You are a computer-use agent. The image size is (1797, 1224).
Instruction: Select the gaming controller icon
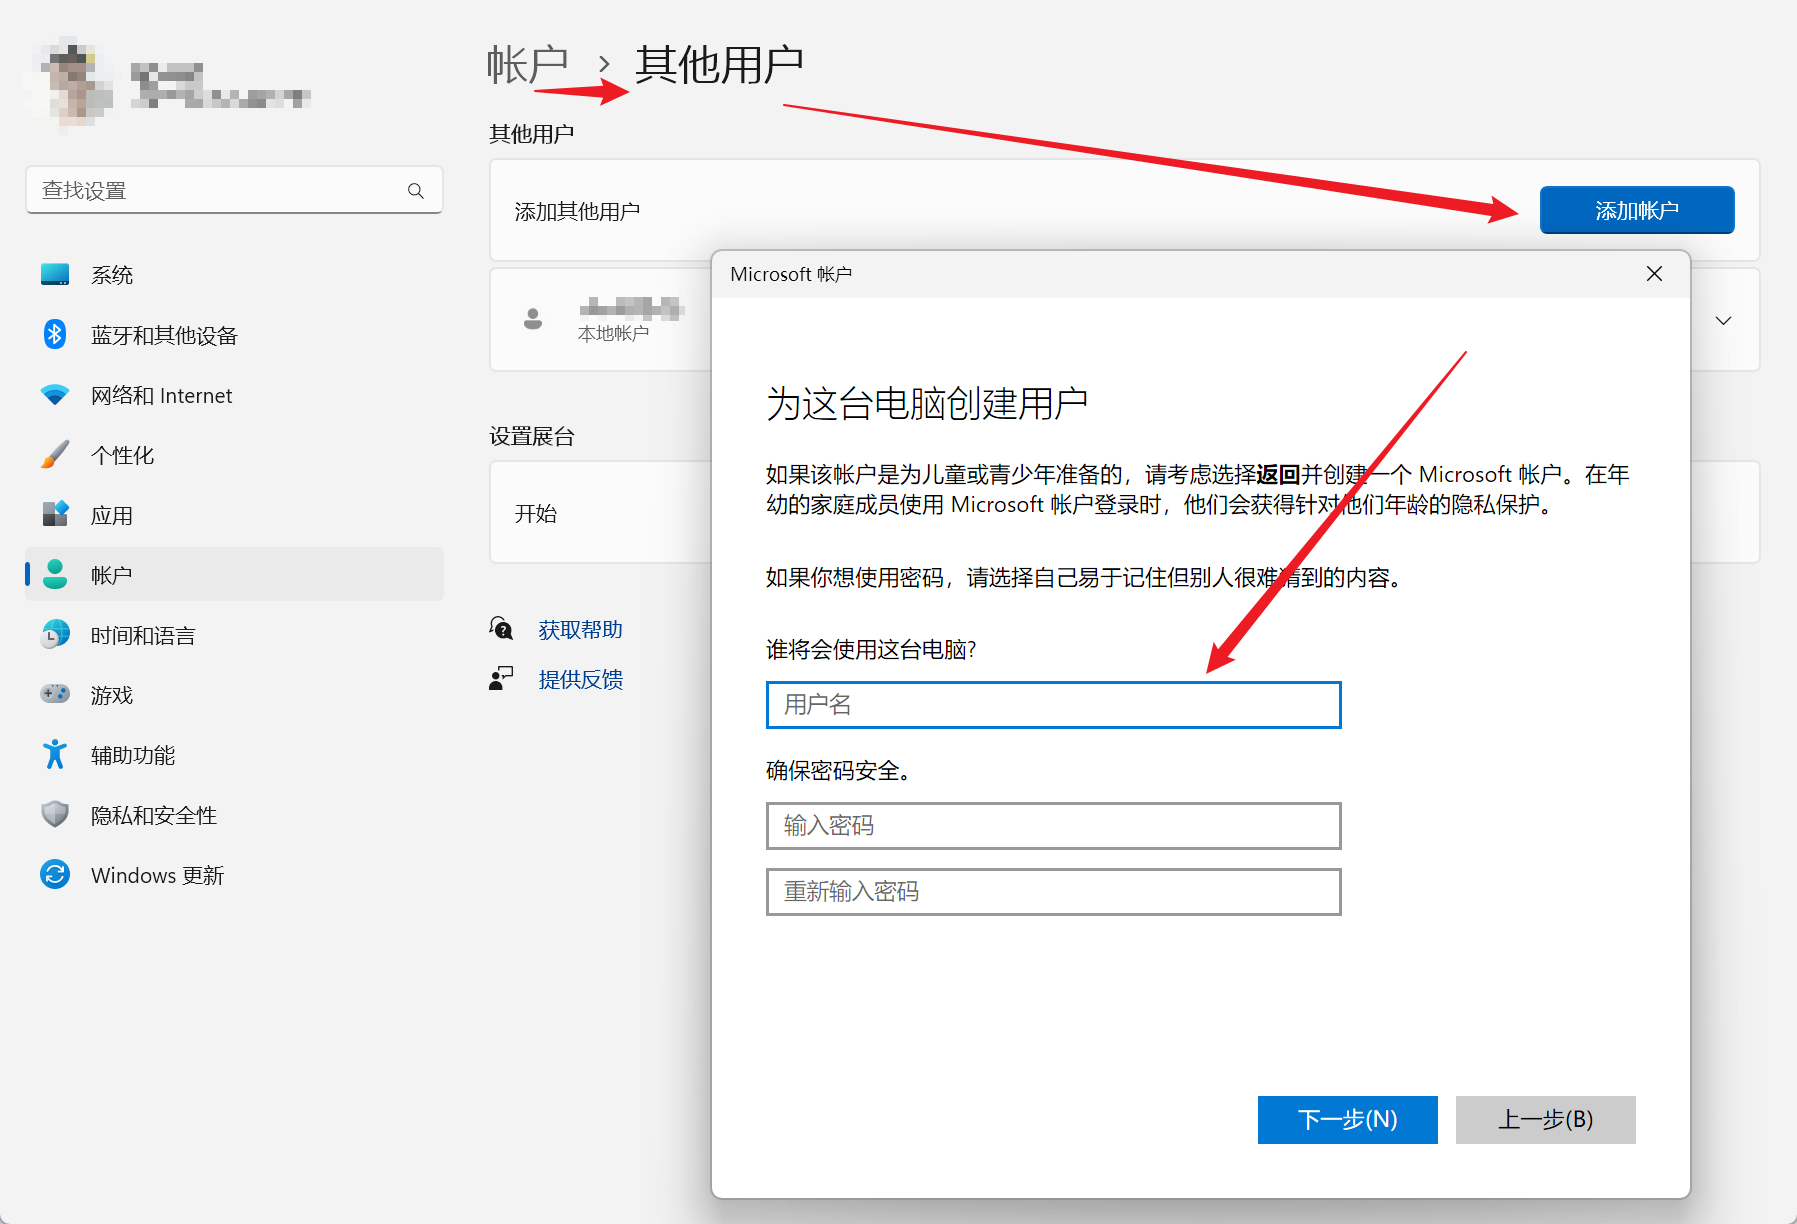pyautogui.click(x=55, y=694)
